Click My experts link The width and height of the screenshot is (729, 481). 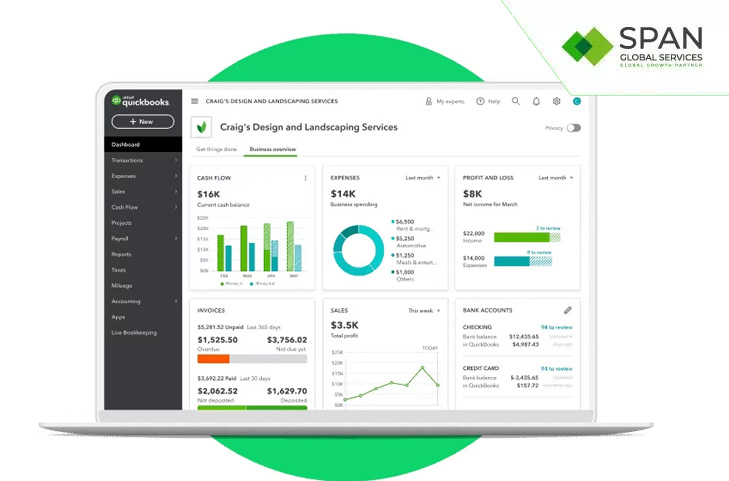pos(450,101)
